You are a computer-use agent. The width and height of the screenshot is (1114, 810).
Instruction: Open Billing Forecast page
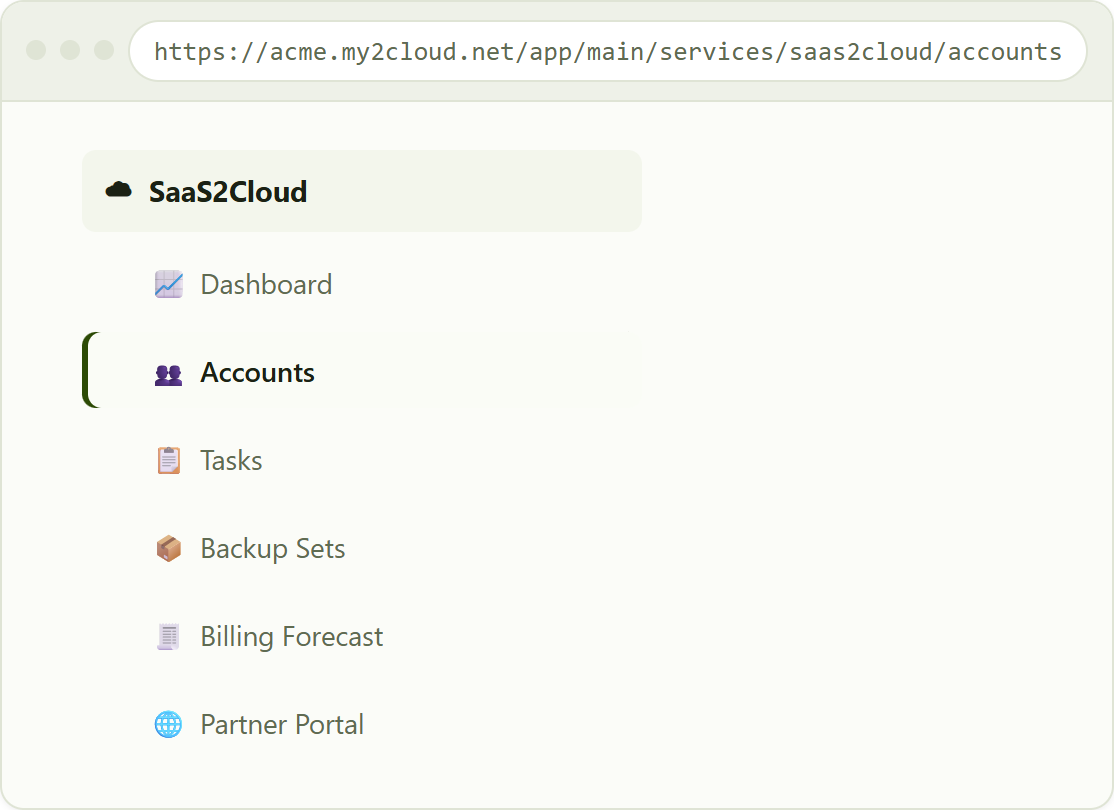point(362,637)
